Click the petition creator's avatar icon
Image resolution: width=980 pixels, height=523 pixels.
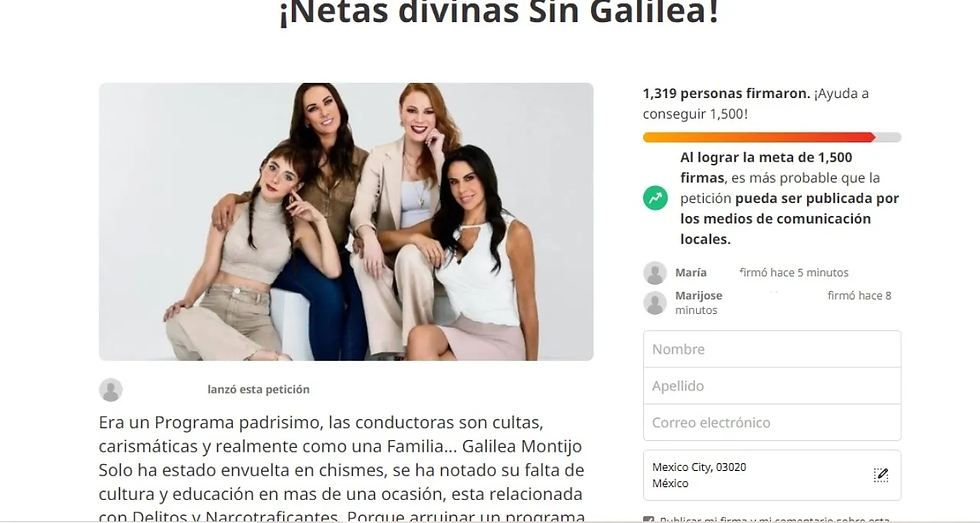point(111,390)
